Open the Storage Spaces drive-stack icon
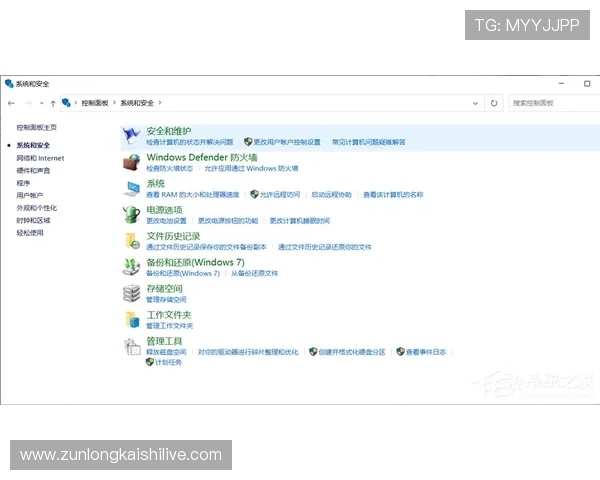600x480 pixels. [132, 293]
